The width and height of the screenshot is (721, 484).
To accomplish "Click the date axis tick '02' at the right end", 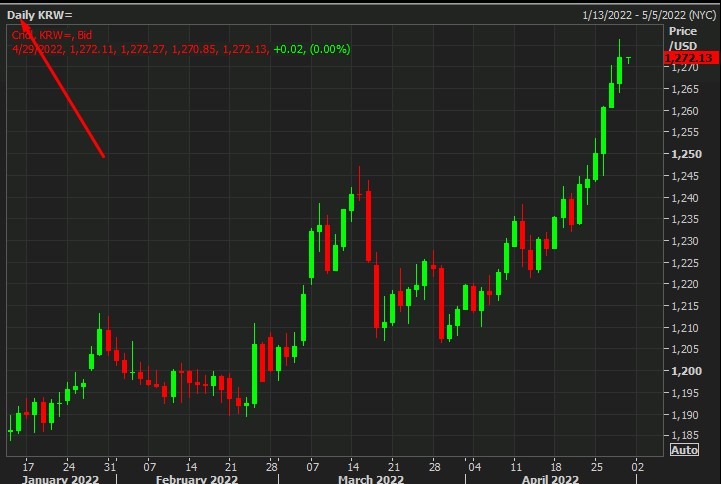I will 637,467.
